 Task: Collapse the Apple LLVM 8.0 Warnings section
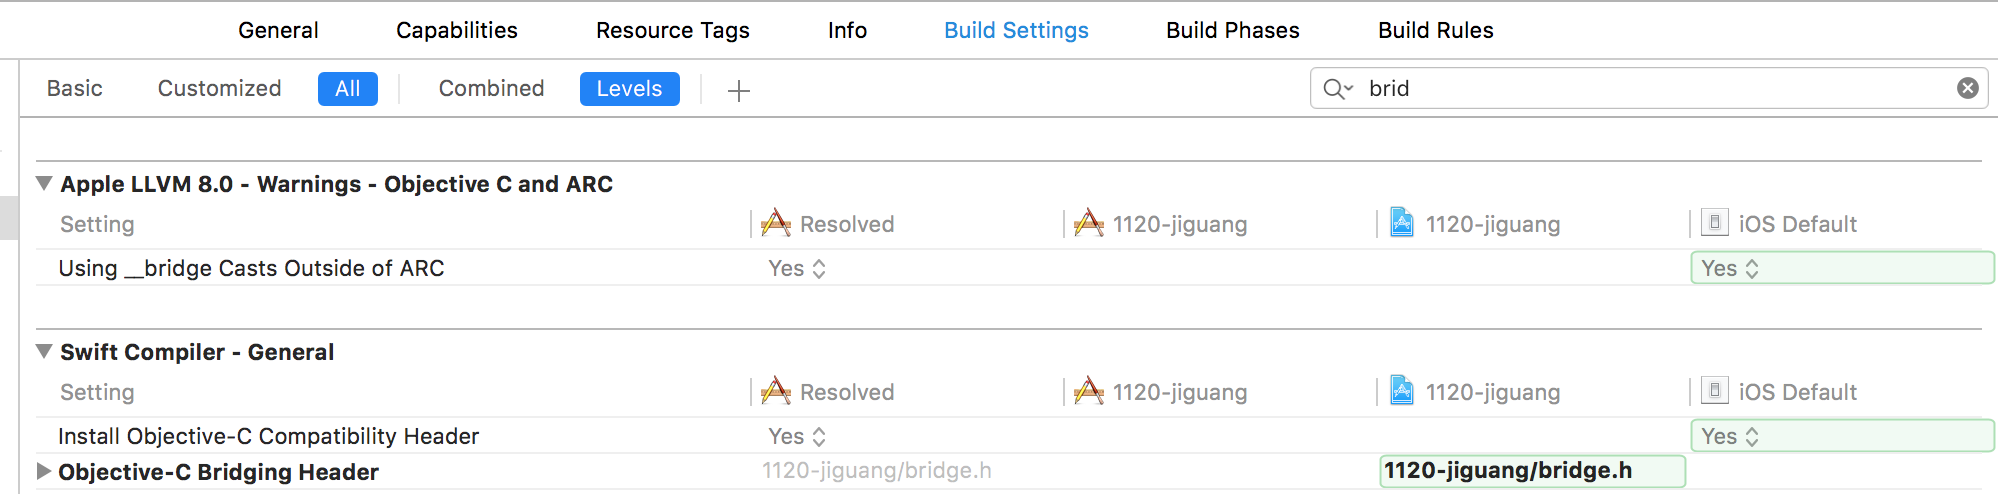(44, 183)
